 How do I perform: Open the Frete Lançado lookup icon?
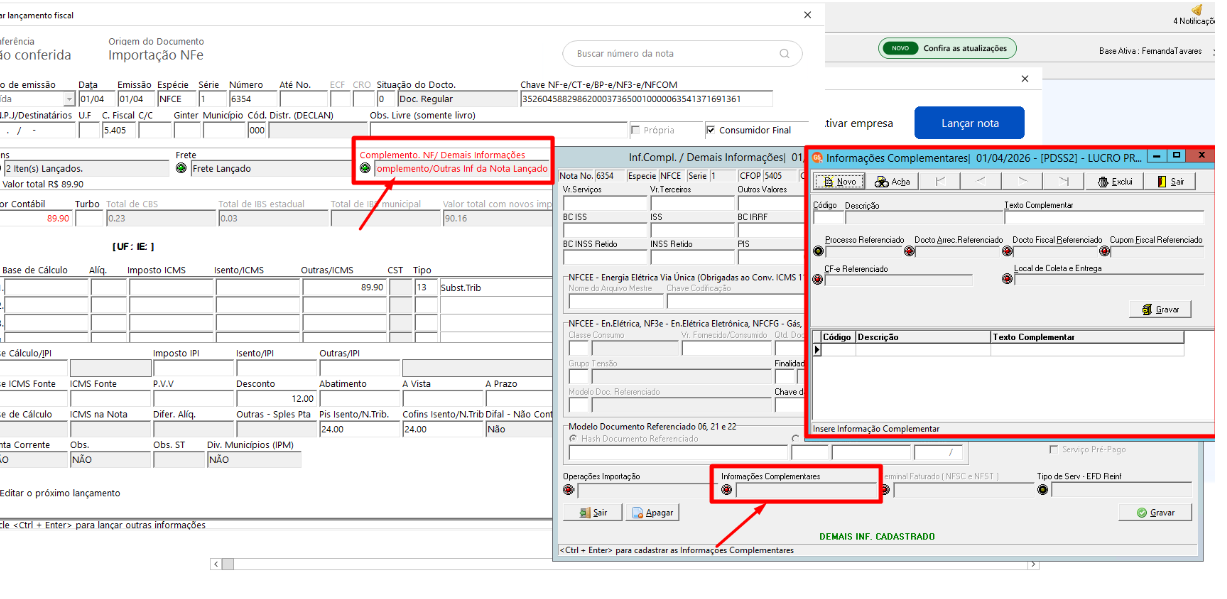181,169
